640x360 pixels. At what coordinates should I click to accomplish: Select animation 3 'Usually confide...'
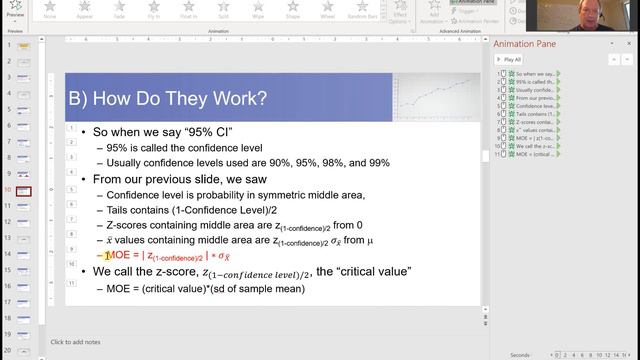pyautogui.click(x=528, y=90)
